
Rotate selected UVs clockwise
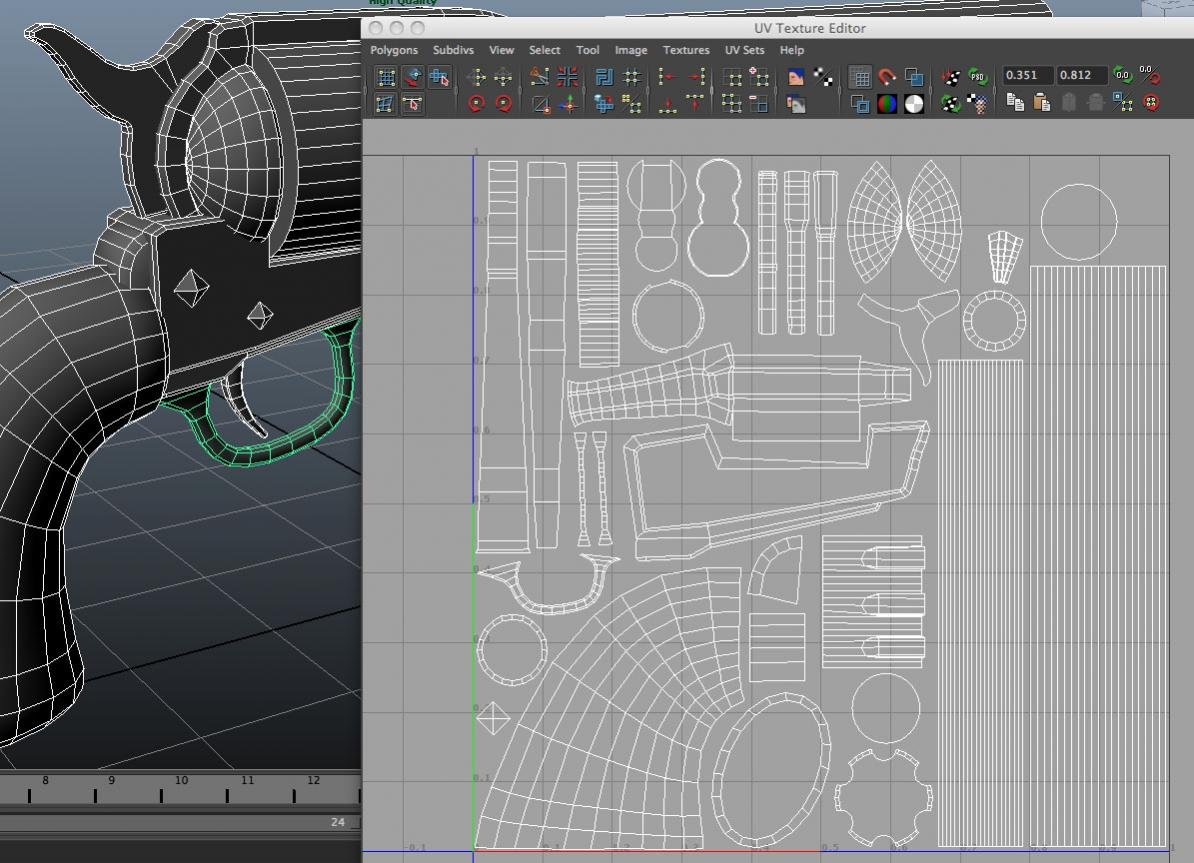click(505, 103)
